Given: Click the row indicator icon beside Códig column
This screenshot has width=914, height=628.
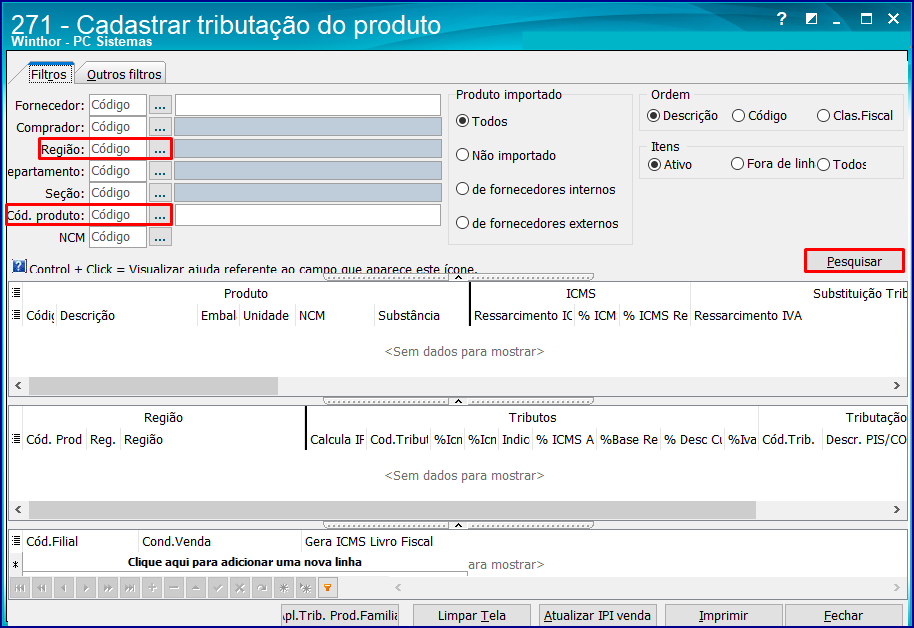Looking at the screenshot, I should tap(16, 315).
